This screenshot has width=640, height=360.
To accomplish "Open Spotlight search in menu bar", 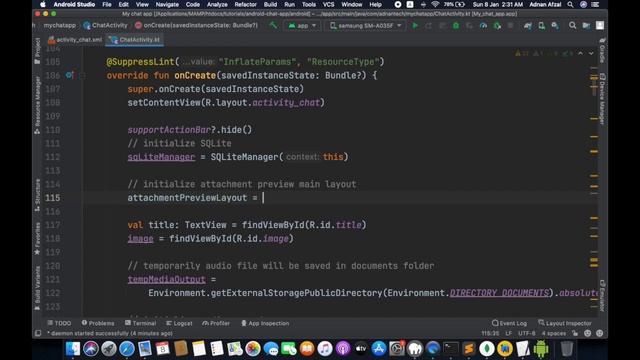I will 570,4.
